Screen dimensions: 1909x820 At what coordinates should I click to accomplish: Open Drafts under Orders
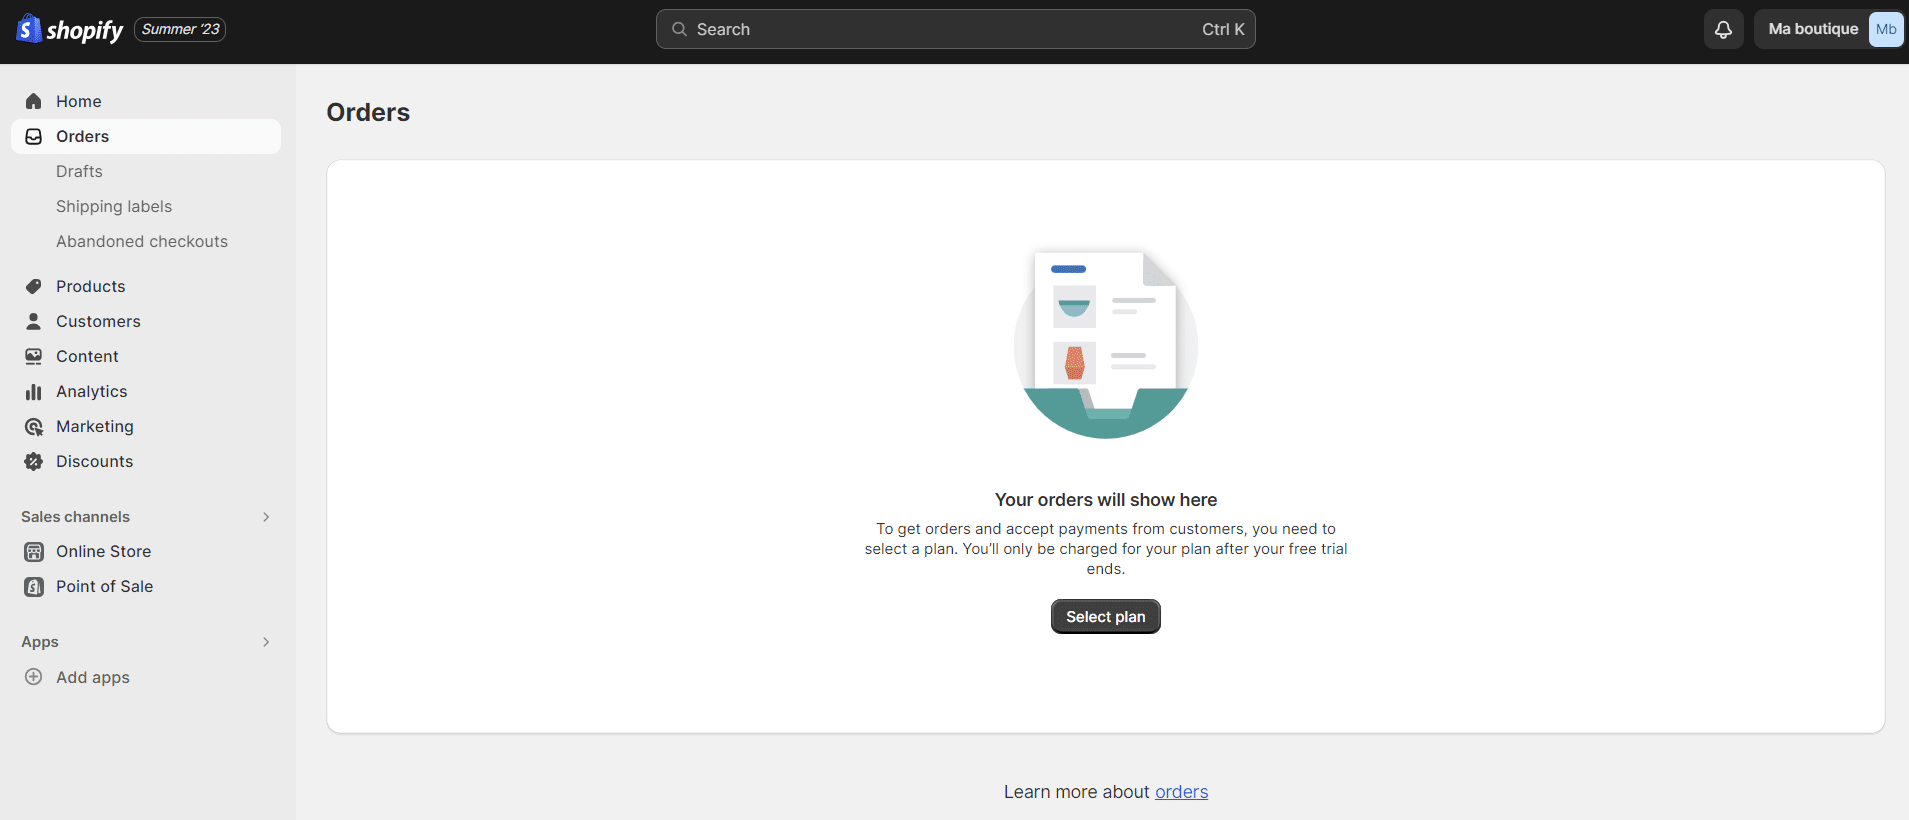79,171
